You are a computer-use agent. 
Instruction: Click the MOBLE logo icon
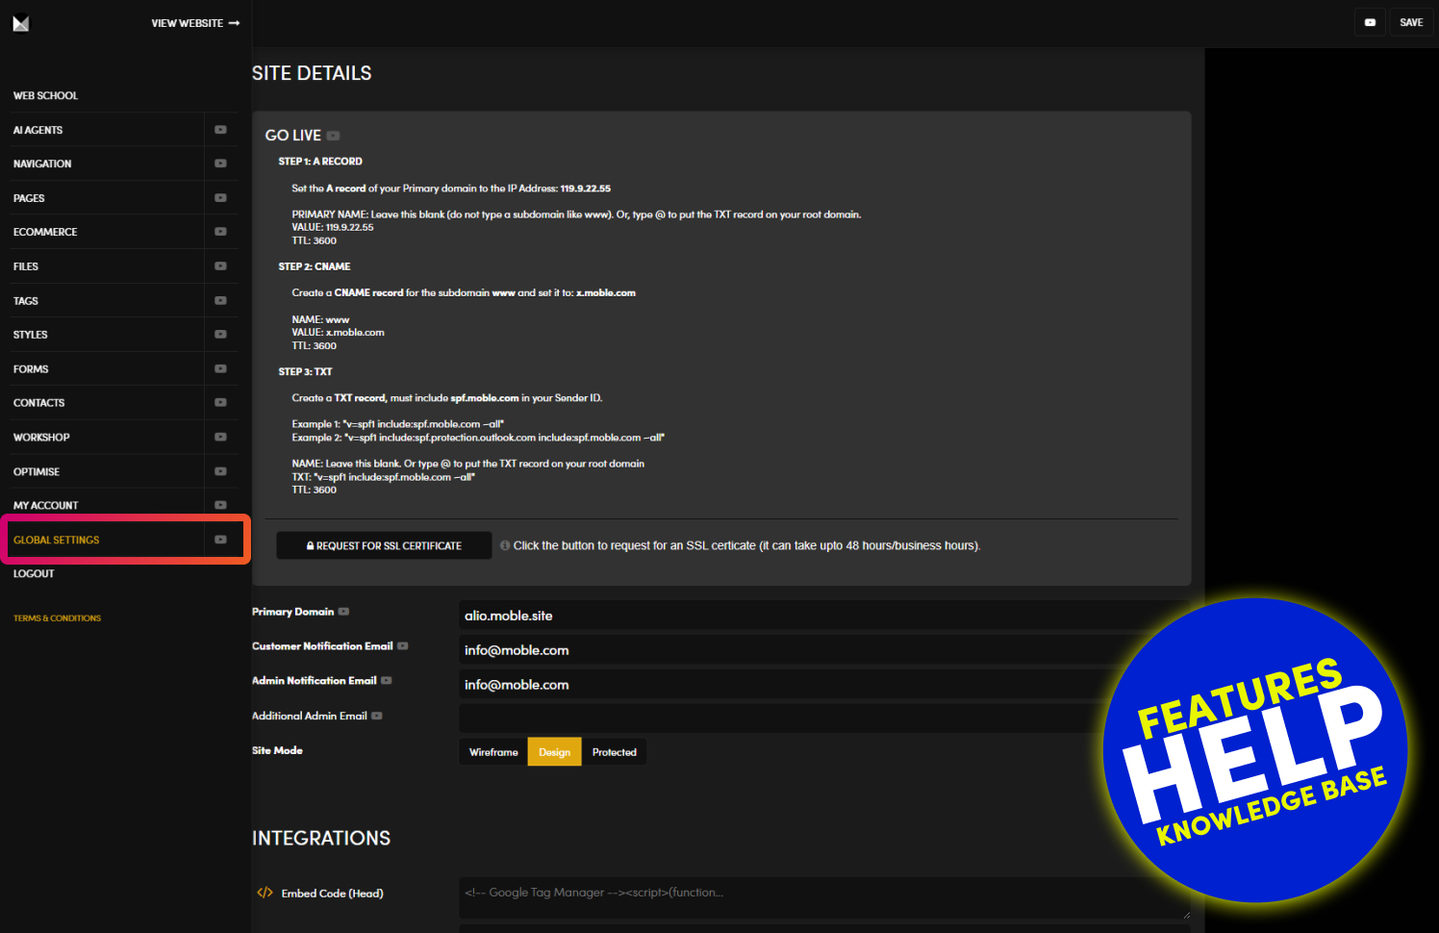pyautogui.click(x=21, y=23)
